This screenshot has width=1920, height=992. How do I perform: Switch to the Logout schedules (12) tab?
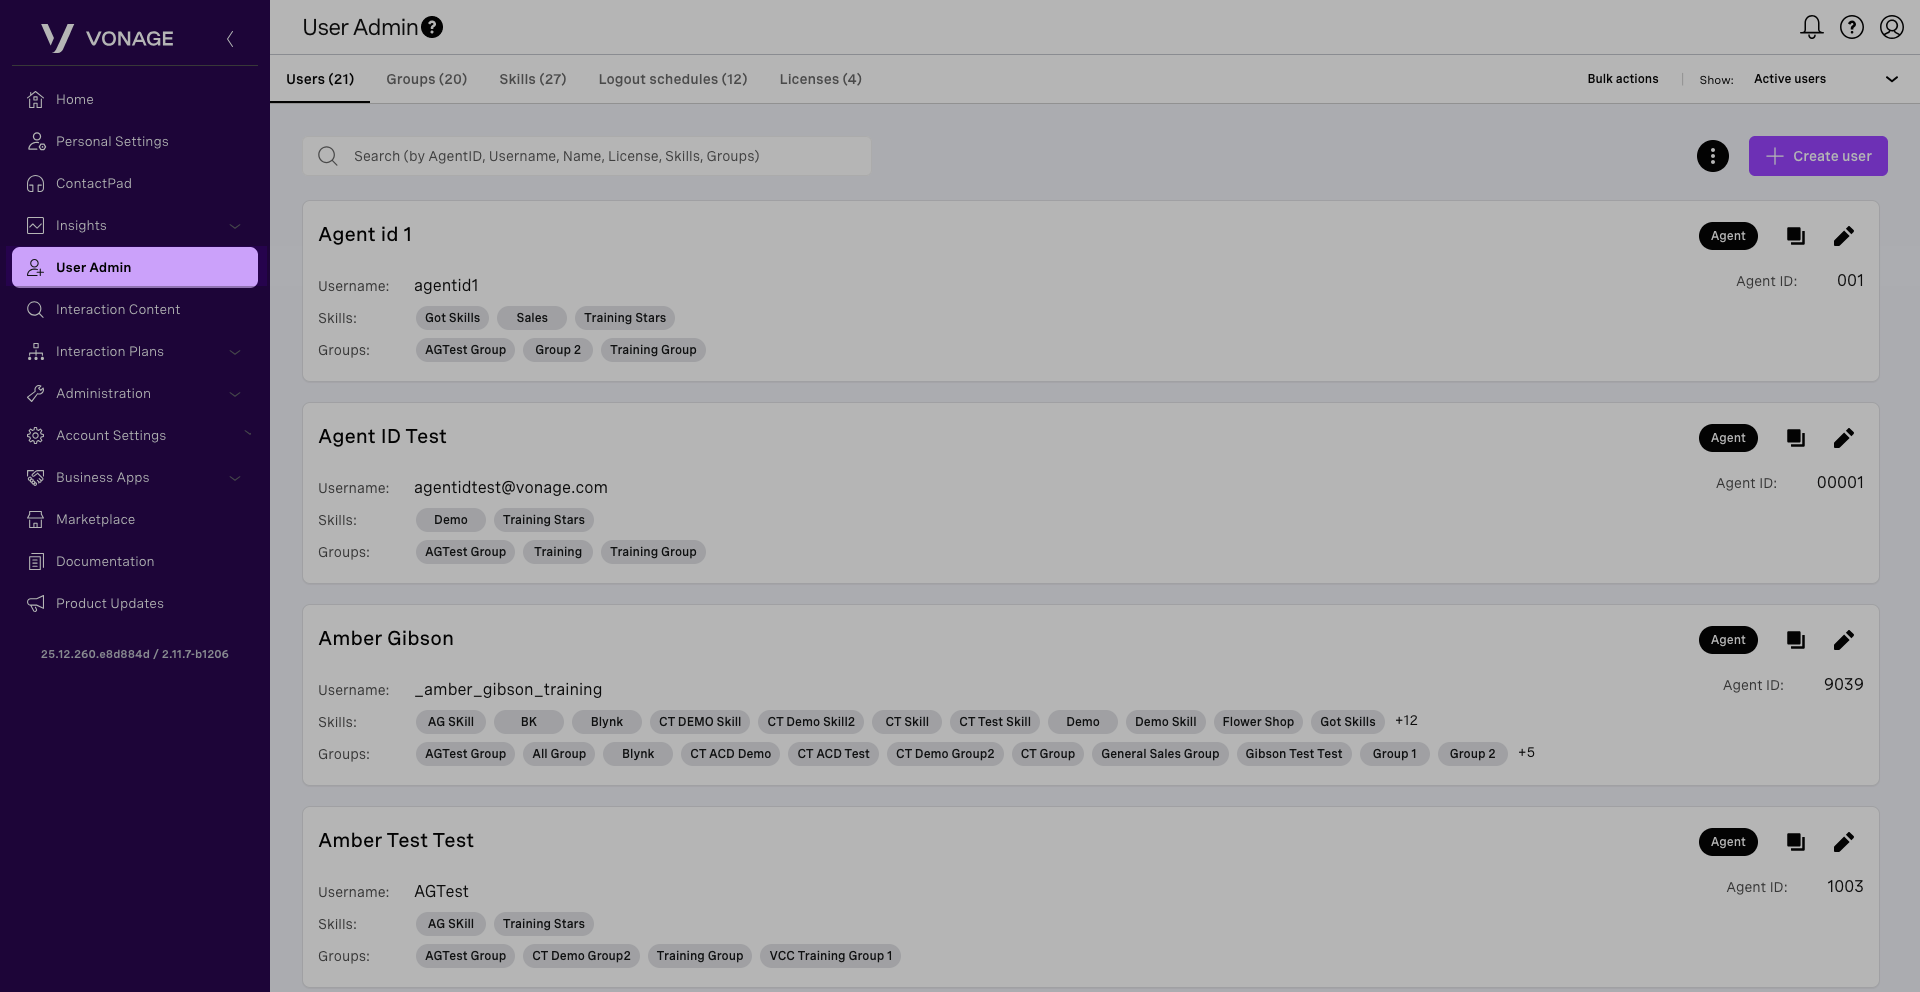click(x=672, y=79)
